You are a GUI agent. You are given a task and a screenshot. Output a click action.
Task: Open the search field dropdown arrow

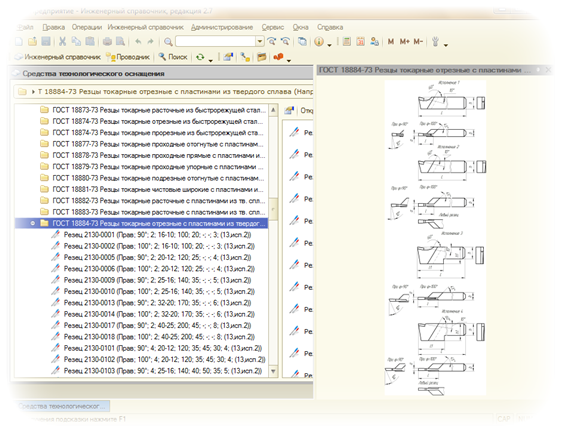point(260,42)
